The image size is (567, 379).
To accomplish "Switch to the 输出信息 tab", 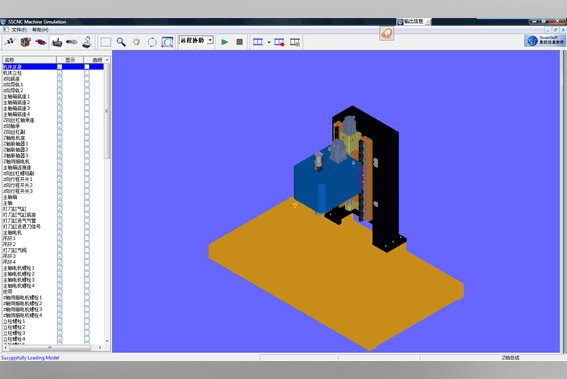I will (x=413, y=22).
